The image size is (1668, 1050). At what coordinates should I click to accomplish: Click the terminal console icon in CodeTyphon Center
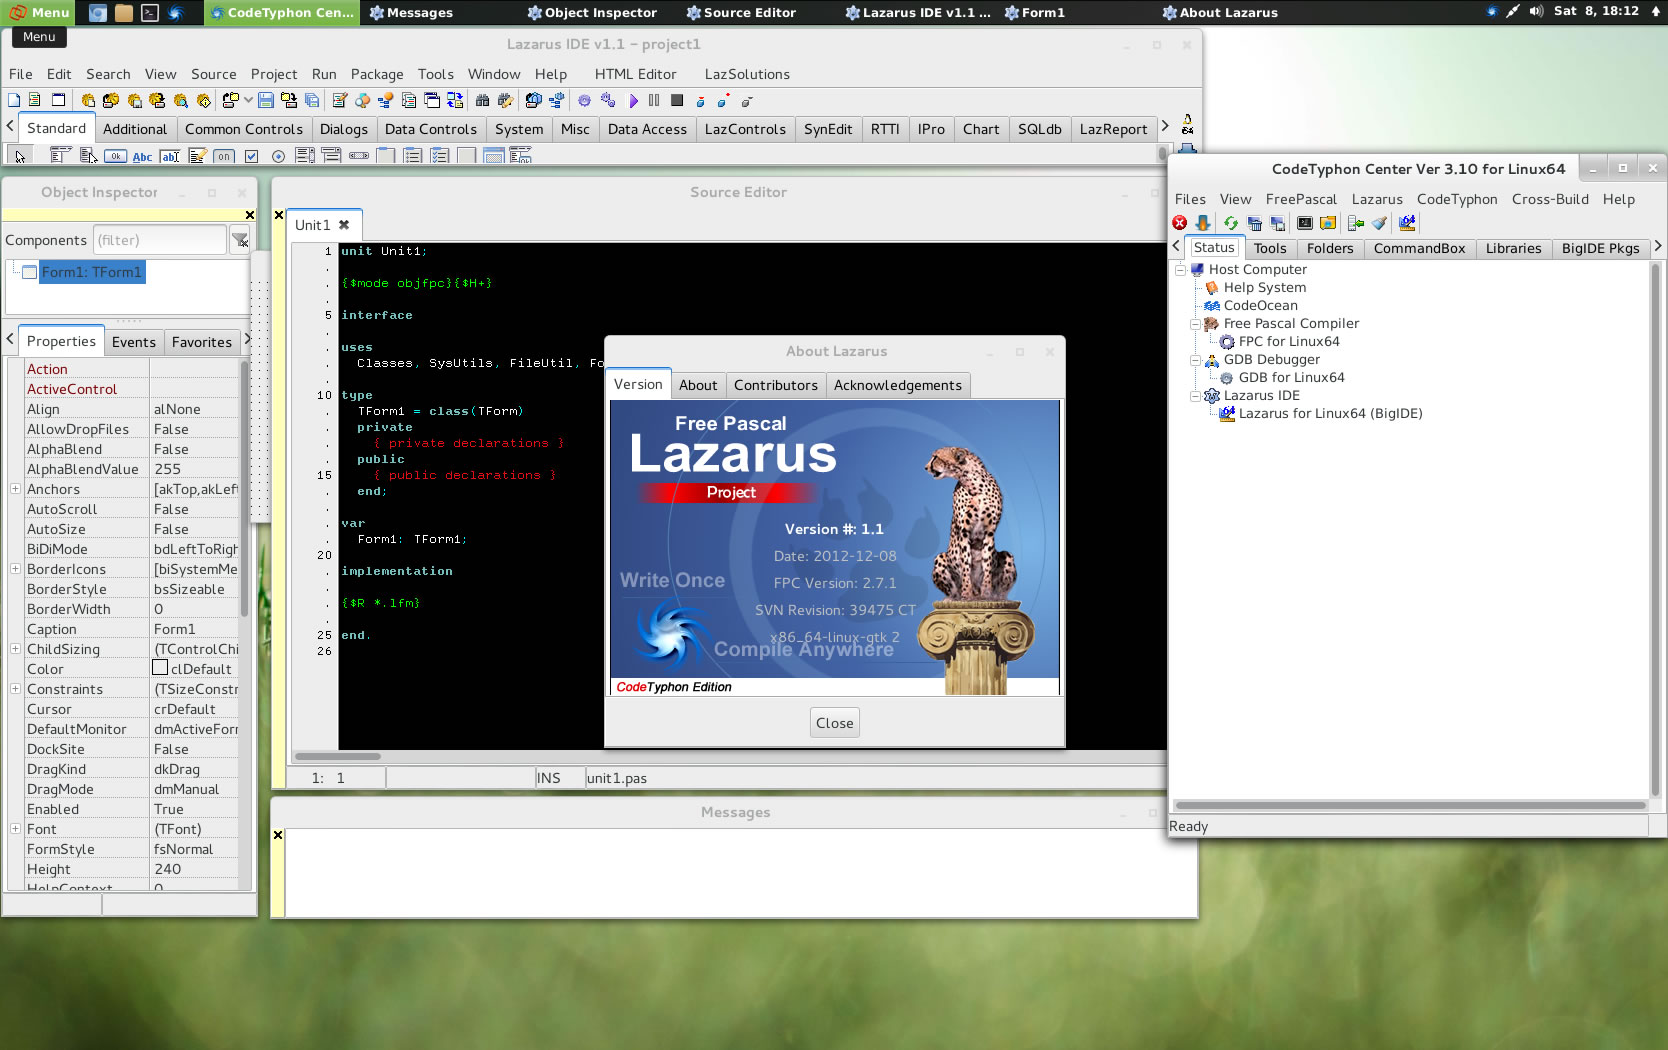coord(1305,223)
